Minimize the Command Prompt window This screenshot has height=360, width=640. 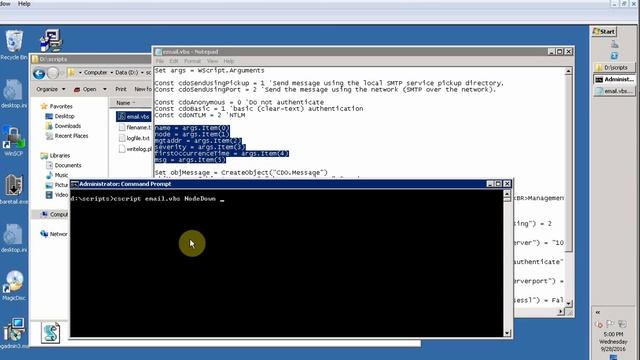(x=490, y=184)
